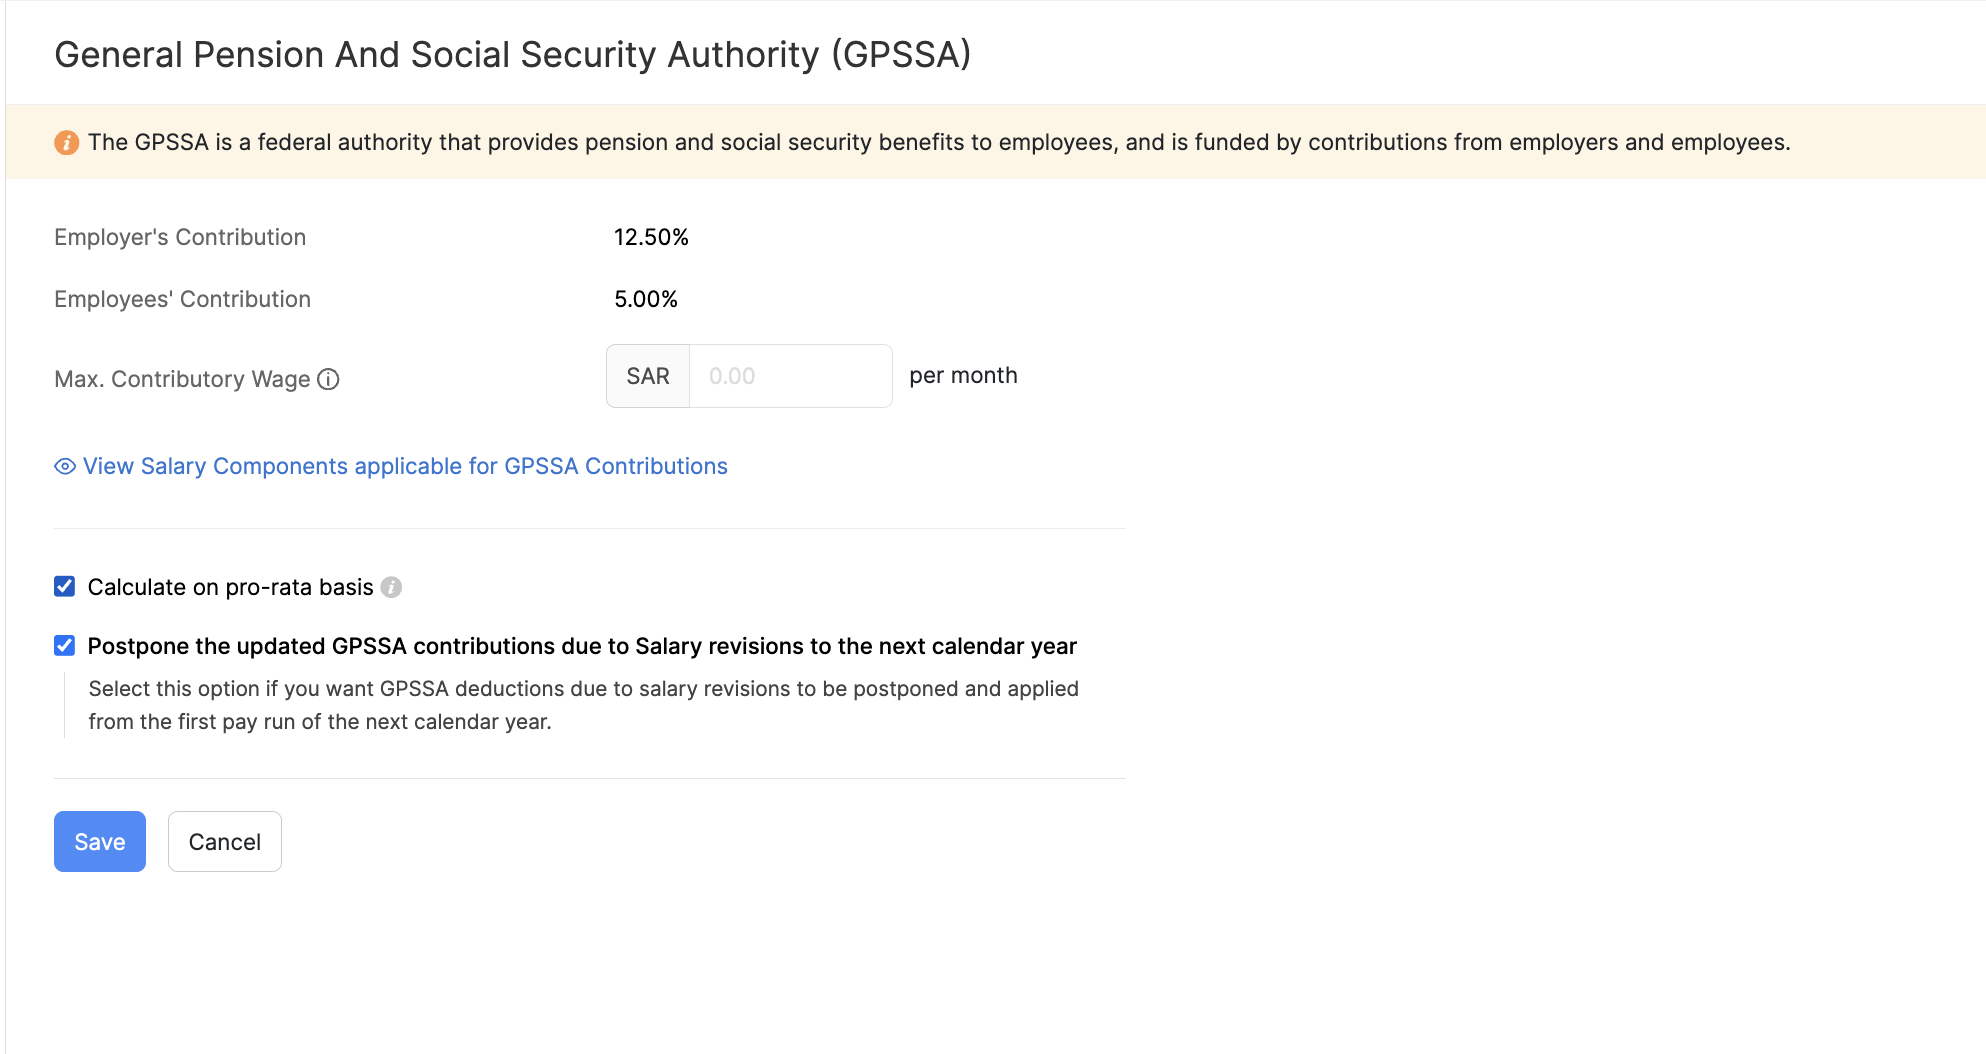
Task: Select the Employees' Contribution 5.00% value
Action: pos(646,298)
